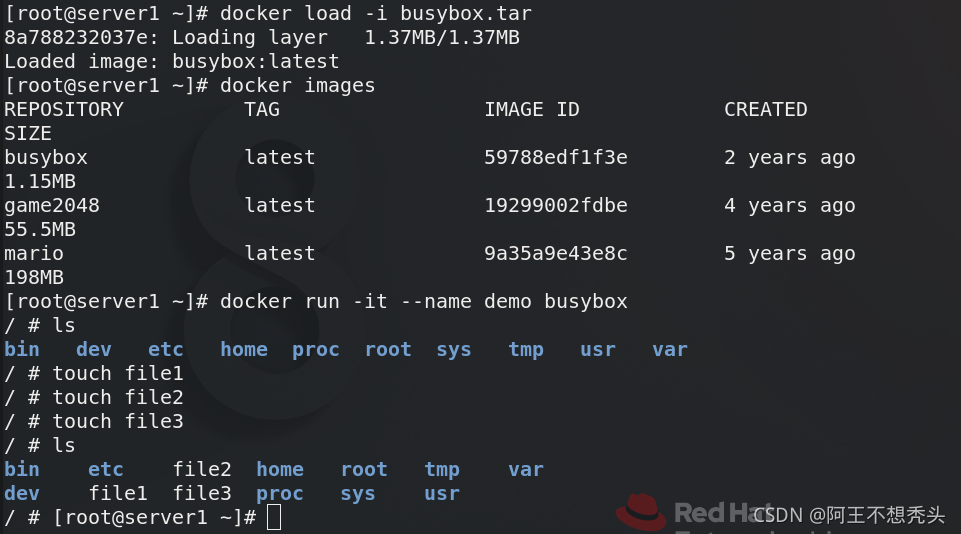Click the 'latest' tag in mario row

[279, 253]
